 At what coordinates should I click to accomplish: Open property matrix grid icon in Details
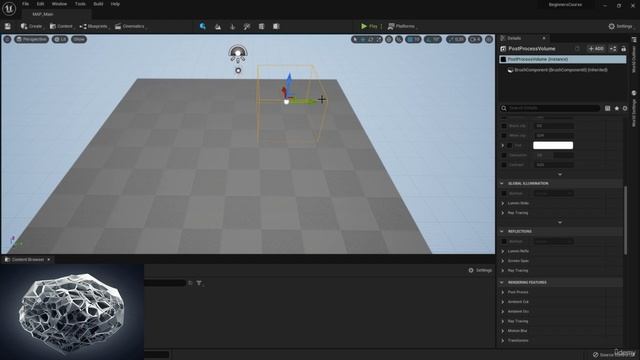[x=607, y=108]
